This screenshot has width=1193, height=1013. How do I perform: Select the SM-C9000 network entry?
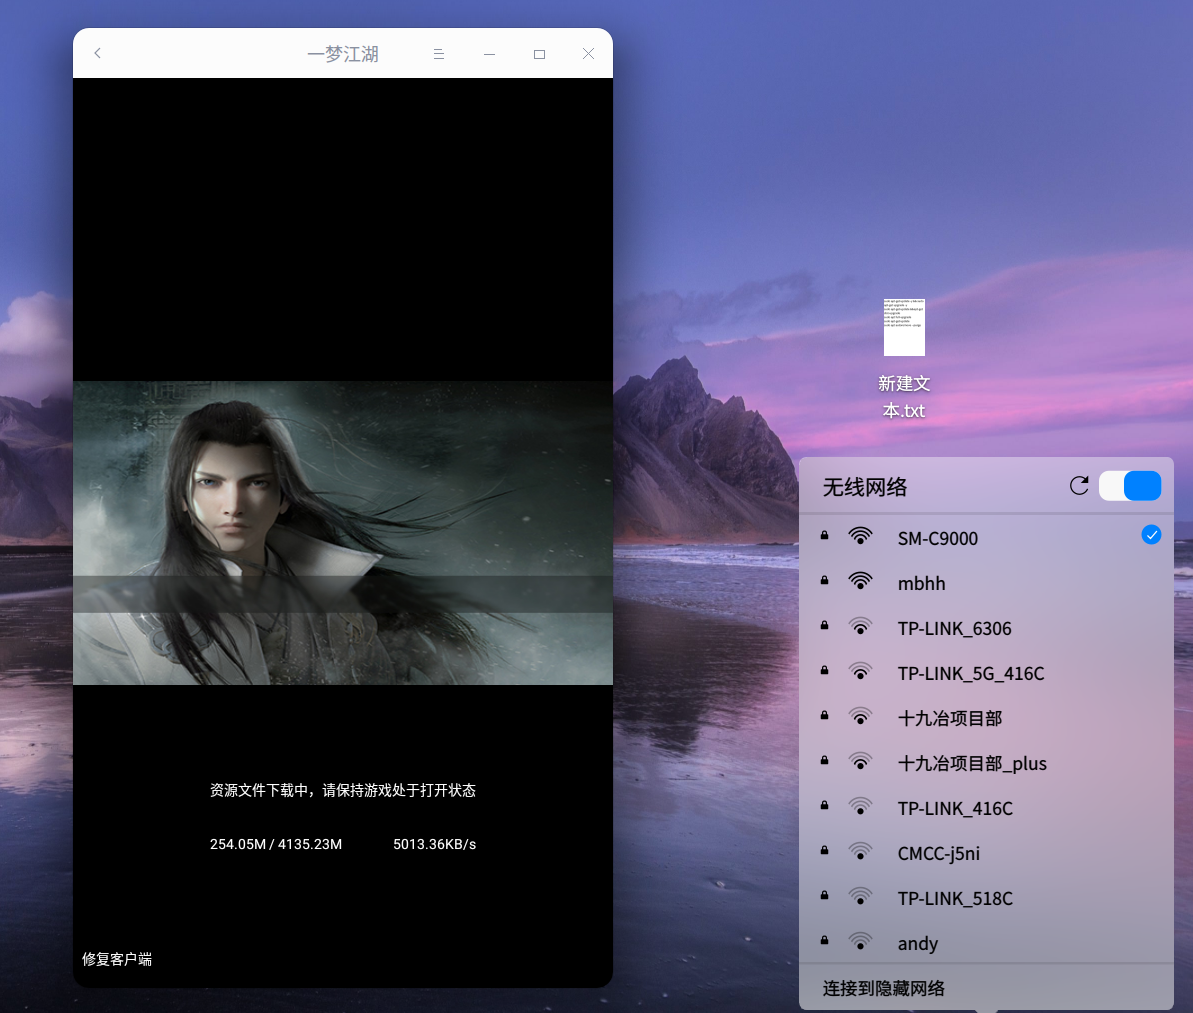click(x=936, y=537)
